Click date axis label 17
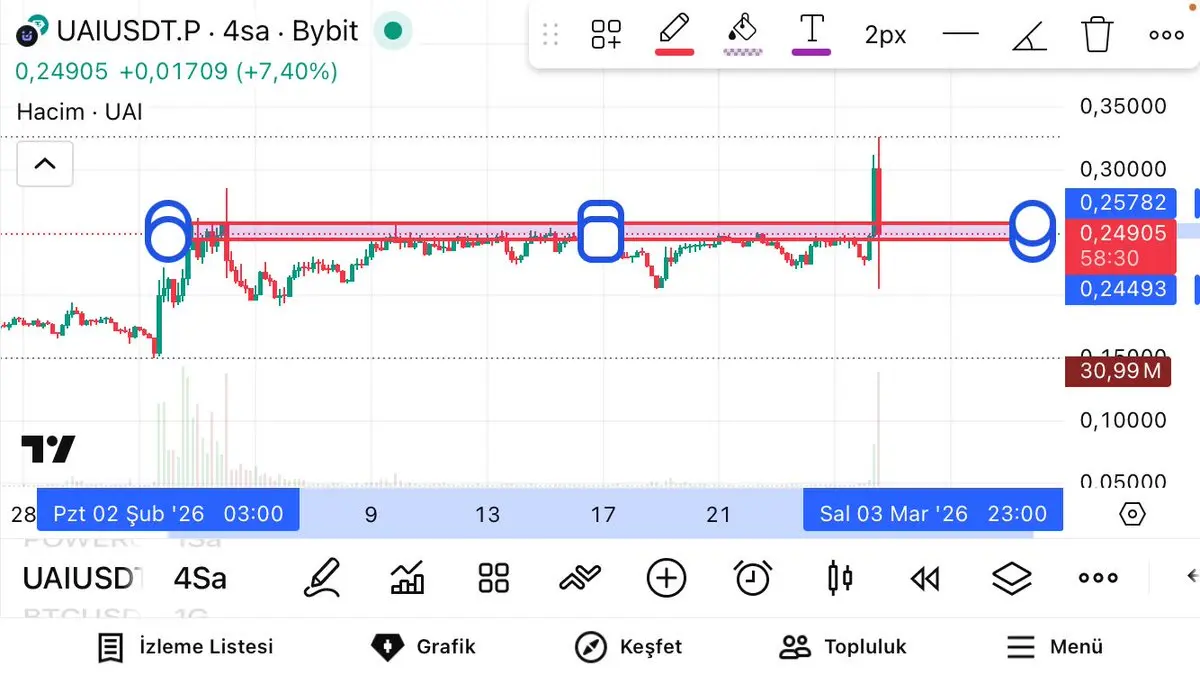This screenshot has width=1200, height=675. pos(602,515)
